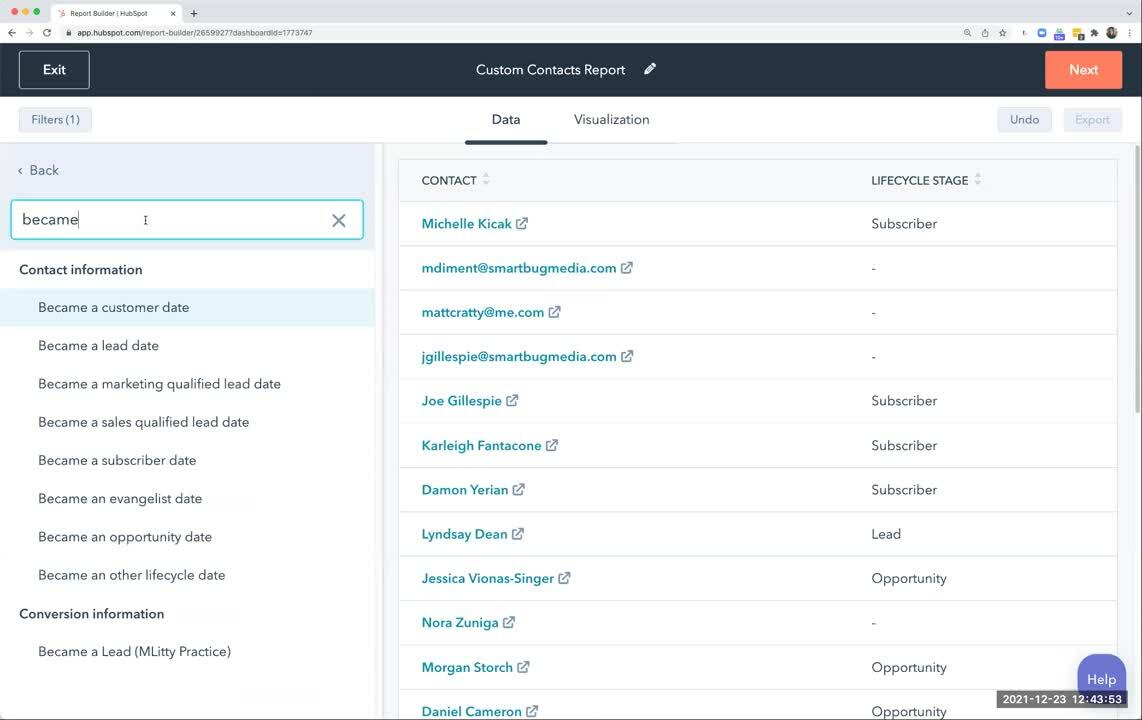Image resolution: width=1142 pixels, height=720 pixels.
Task: Click the browser zoom magnifier icon
Action: click(x=967, y=33)
